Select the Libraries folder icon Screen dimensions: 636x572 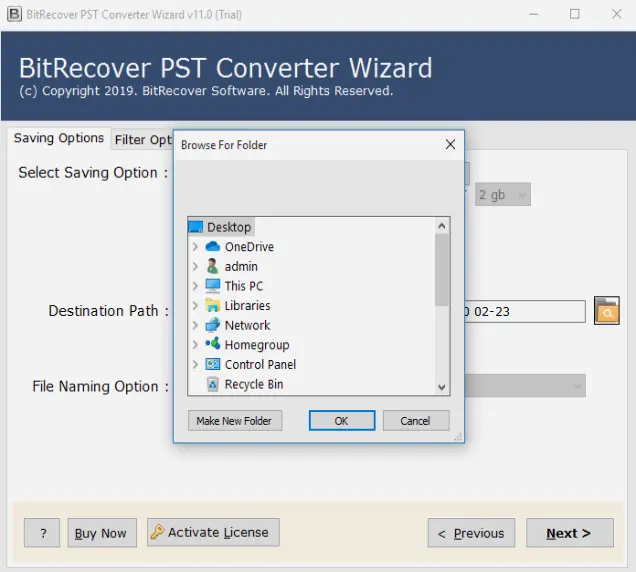[x=212, y=306]
